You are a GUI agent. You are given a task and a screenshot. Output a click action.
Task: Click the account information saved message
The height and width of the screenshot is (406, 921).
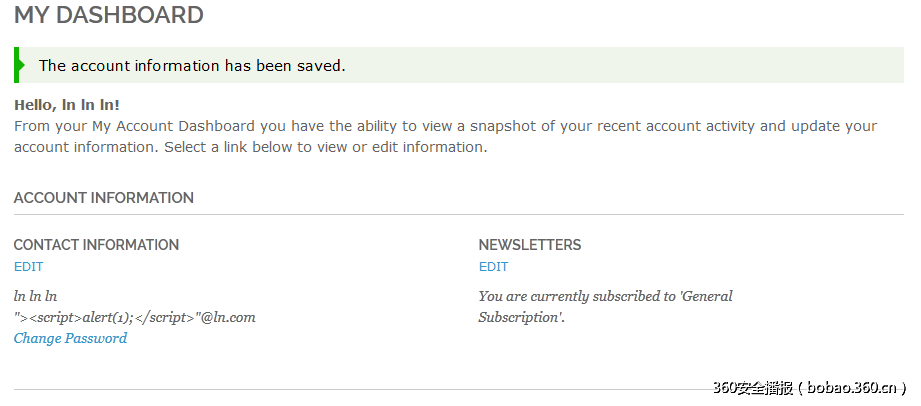click(x=192, y=66)
